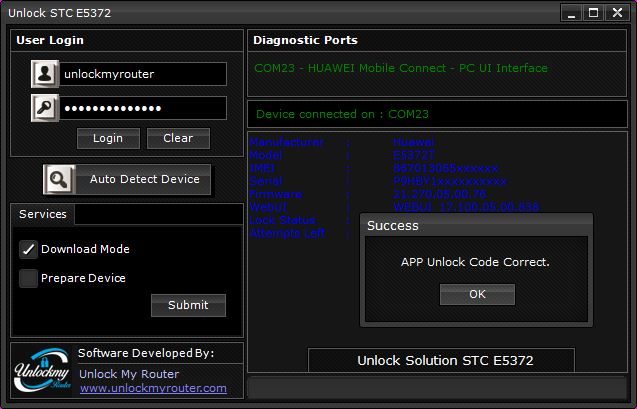The width and height of the screenshot is (637, 409).
Task: Click the Login button
Action: coord(108,138)
